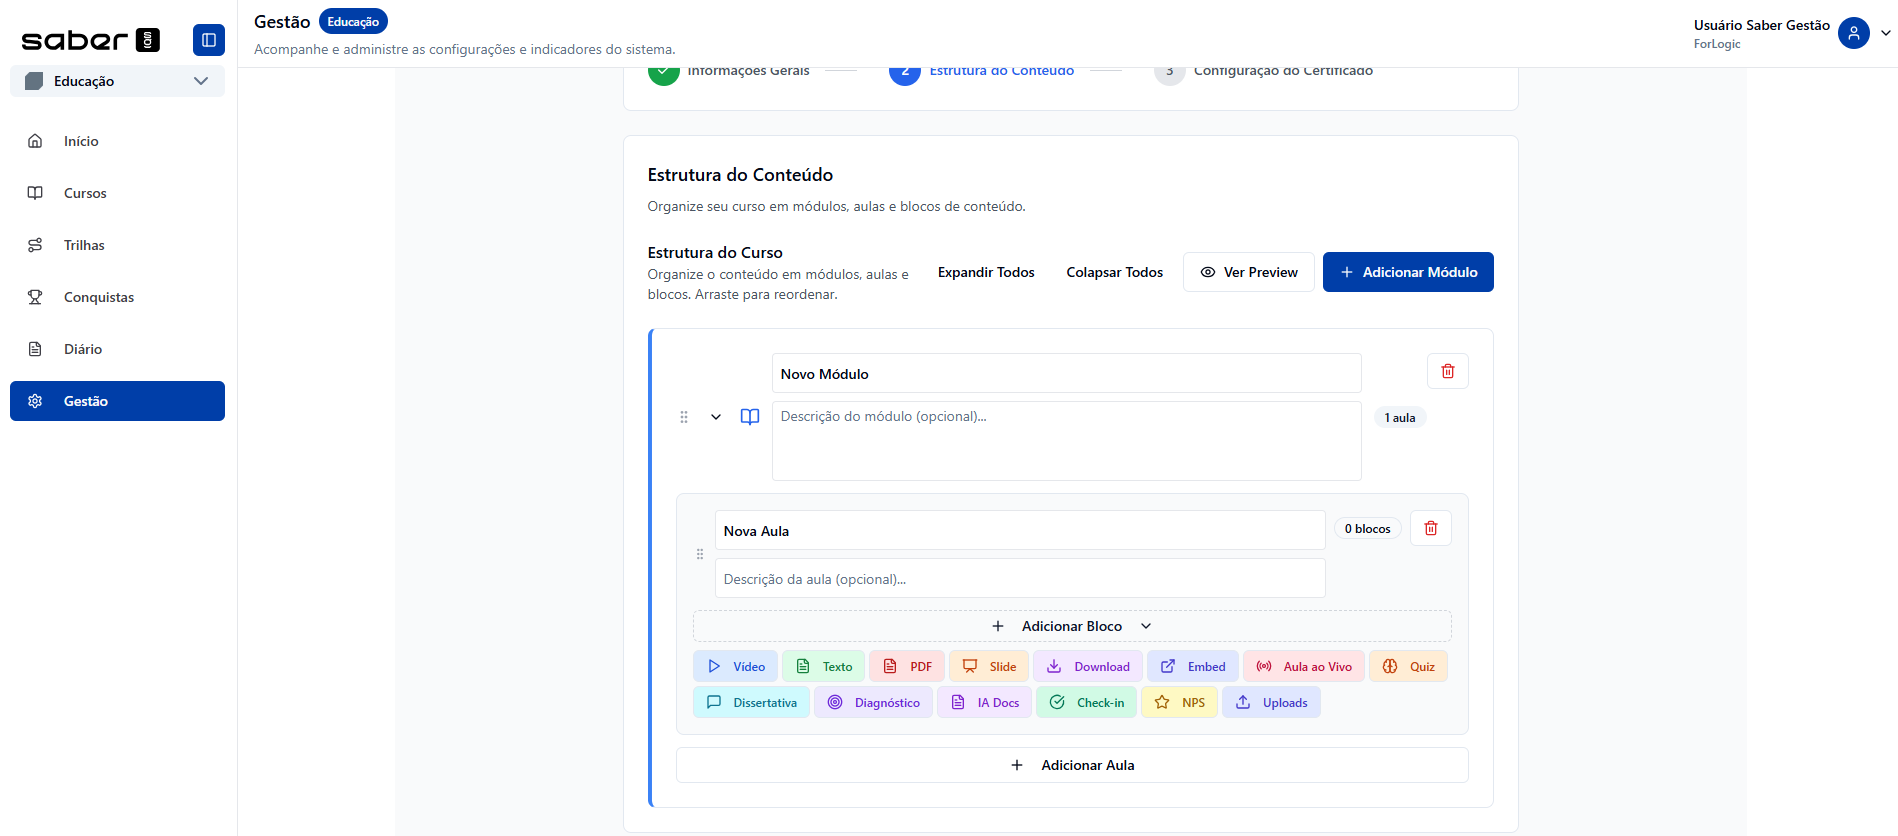Click the Adicionar Módulo button
This screenshot has height=836, width=1898.
[1407, 272]
